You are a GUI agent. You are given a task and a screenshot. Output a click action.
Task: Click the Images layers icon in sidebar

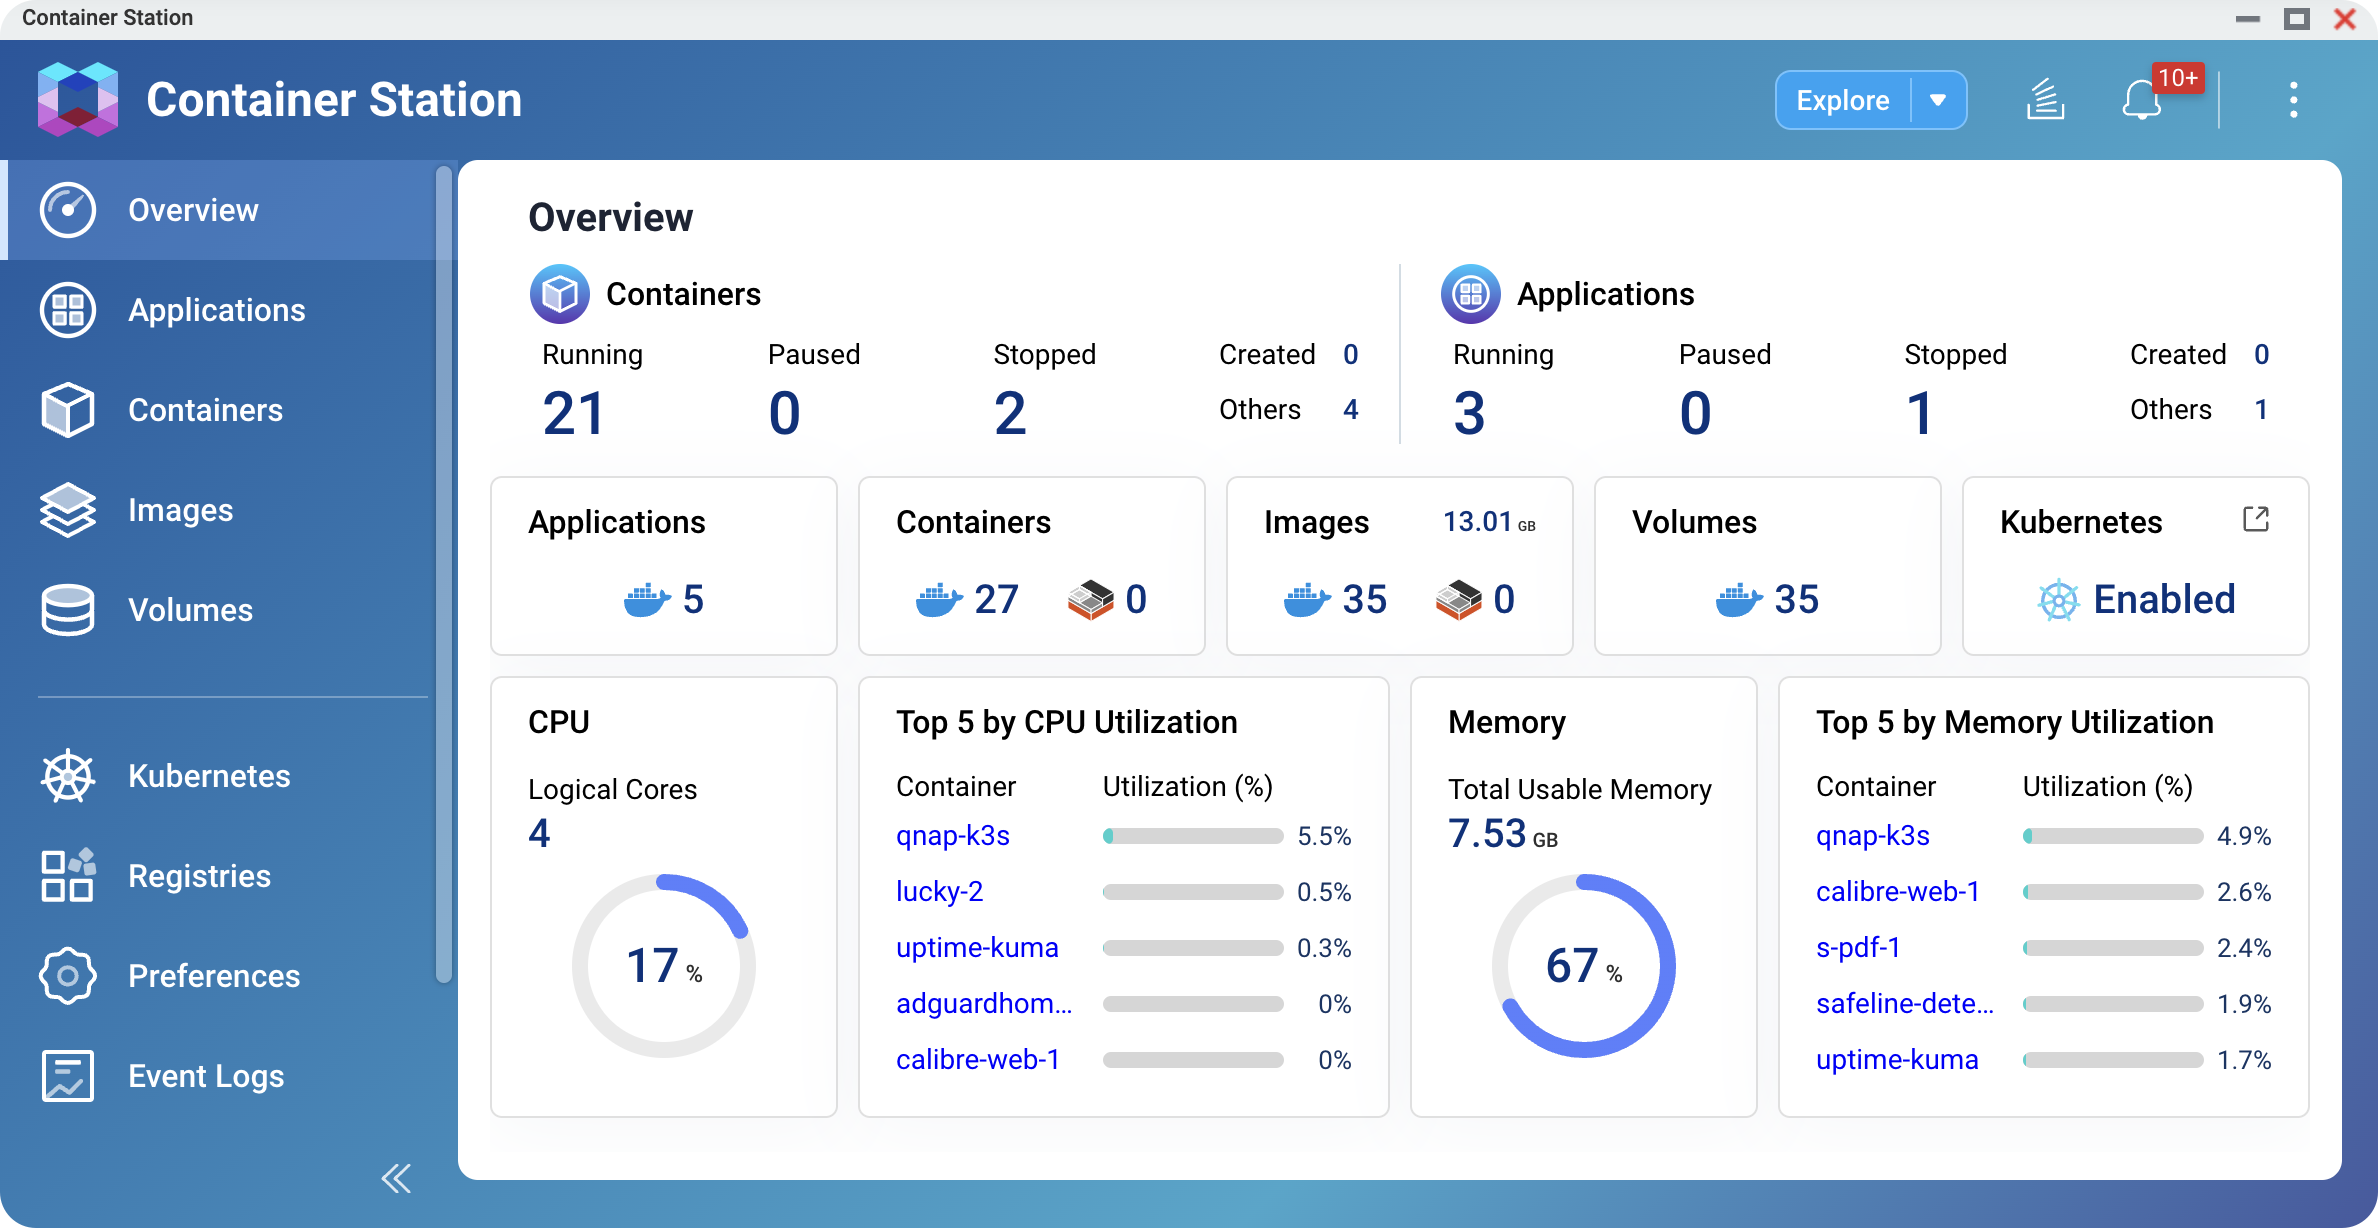[x=68, y=510]
